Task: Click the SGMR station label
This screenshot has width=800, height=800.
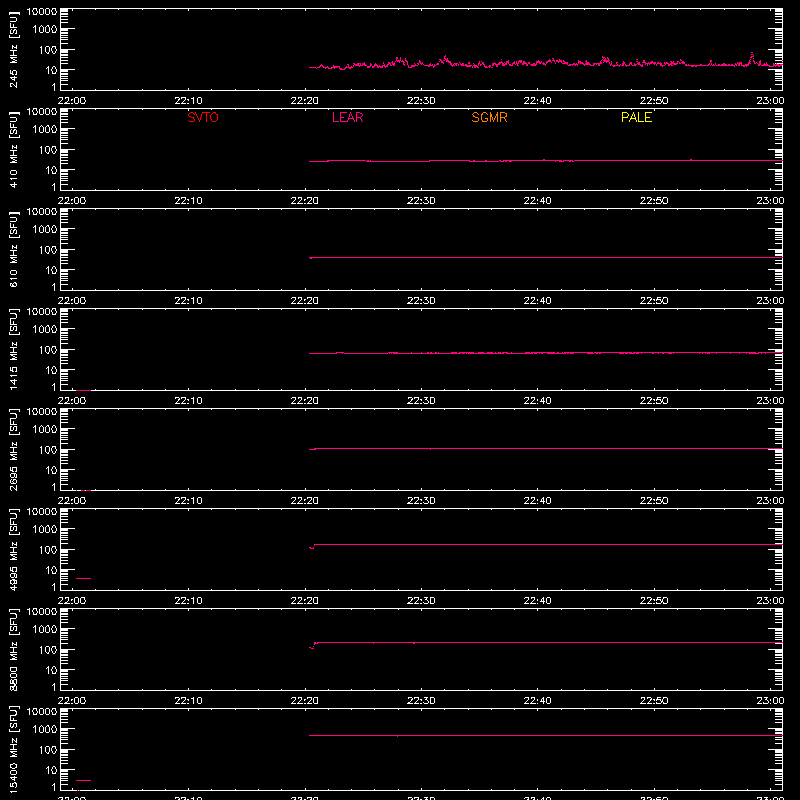Action: point(489,117)
